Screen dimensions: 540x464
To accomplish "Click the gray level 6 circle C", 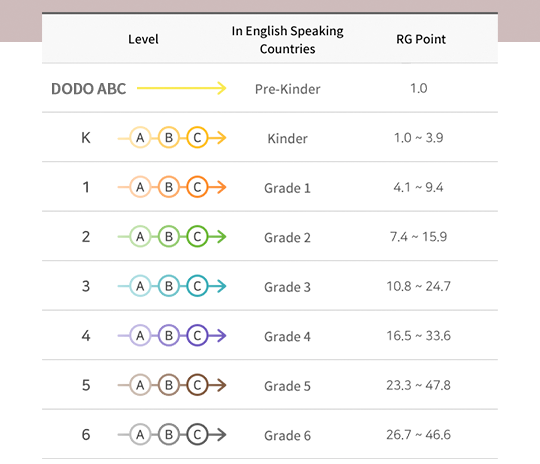I will click(x=197, y=434).
